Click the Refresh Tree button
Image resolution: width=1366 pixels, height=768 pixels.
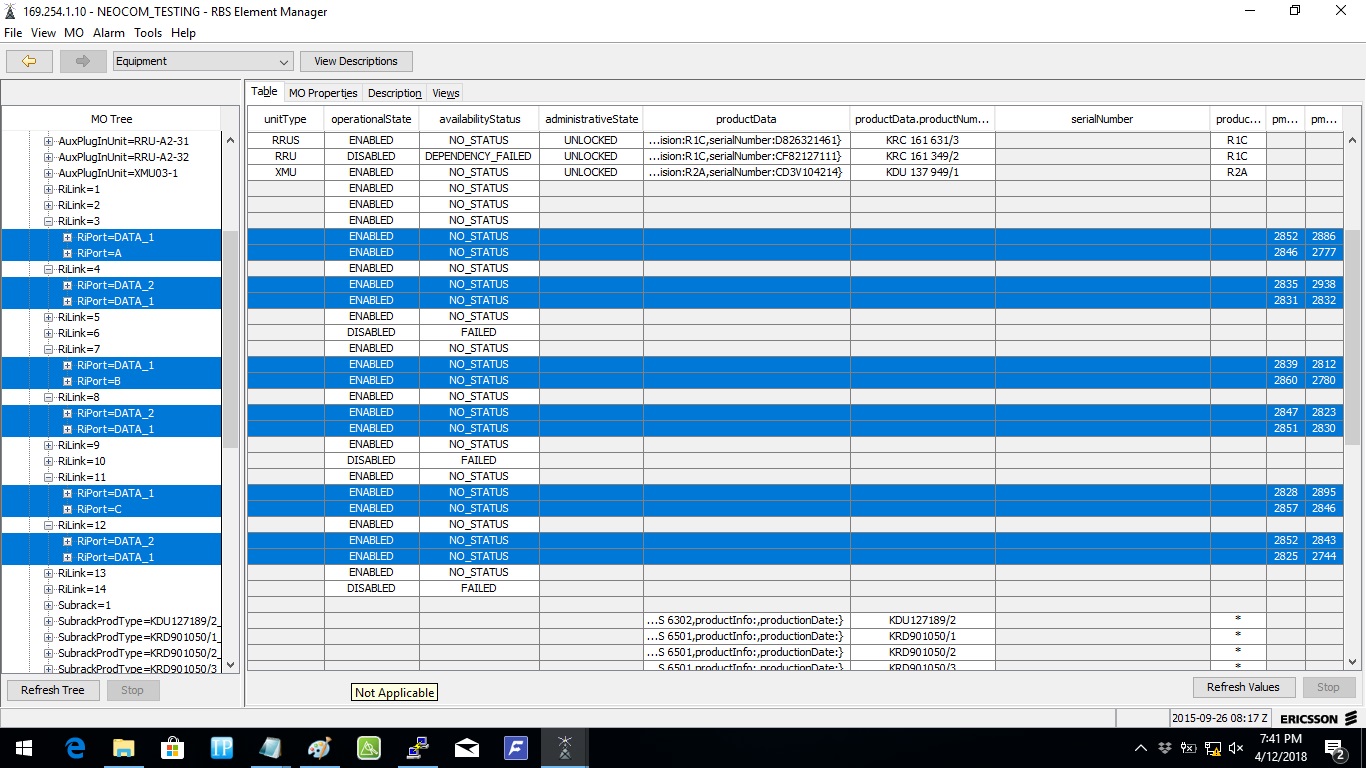(53, 690)
